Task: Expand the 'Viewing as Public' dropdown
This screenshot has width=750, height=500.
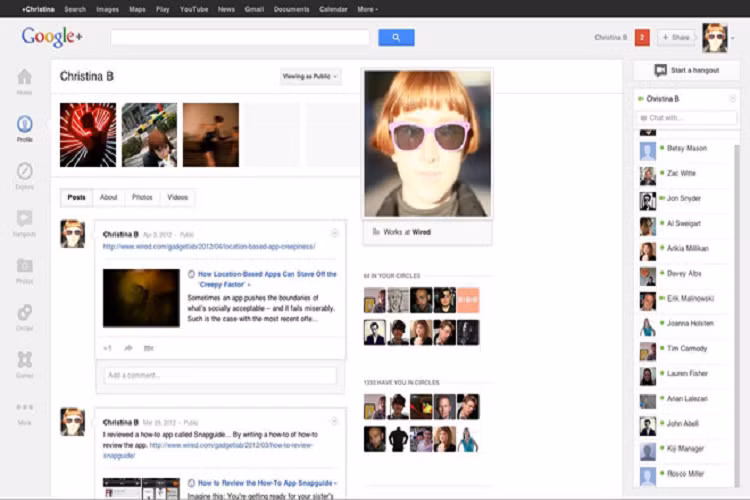Action: pos(310,76)
